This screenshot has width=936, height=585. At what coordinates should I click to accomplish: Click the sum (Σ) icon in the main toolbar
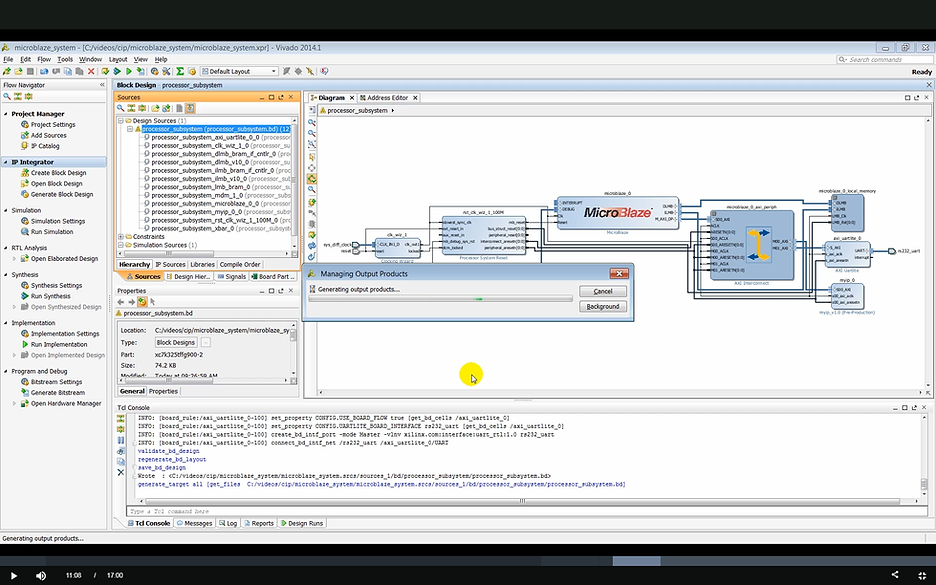click(178, 71)
